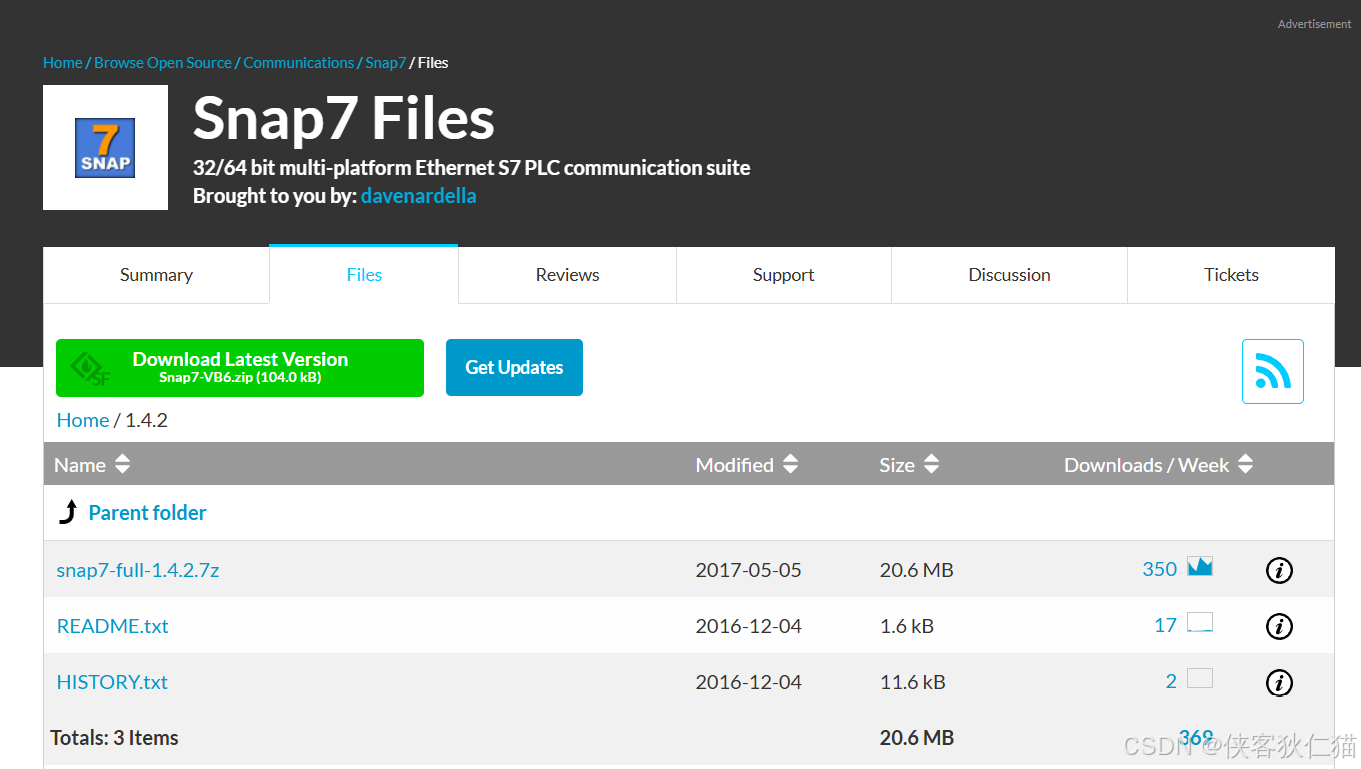The width and height of the screenshot is (1361, 769).
Task: Click the info icon for README.txt
Action: tap(1279, 626)
